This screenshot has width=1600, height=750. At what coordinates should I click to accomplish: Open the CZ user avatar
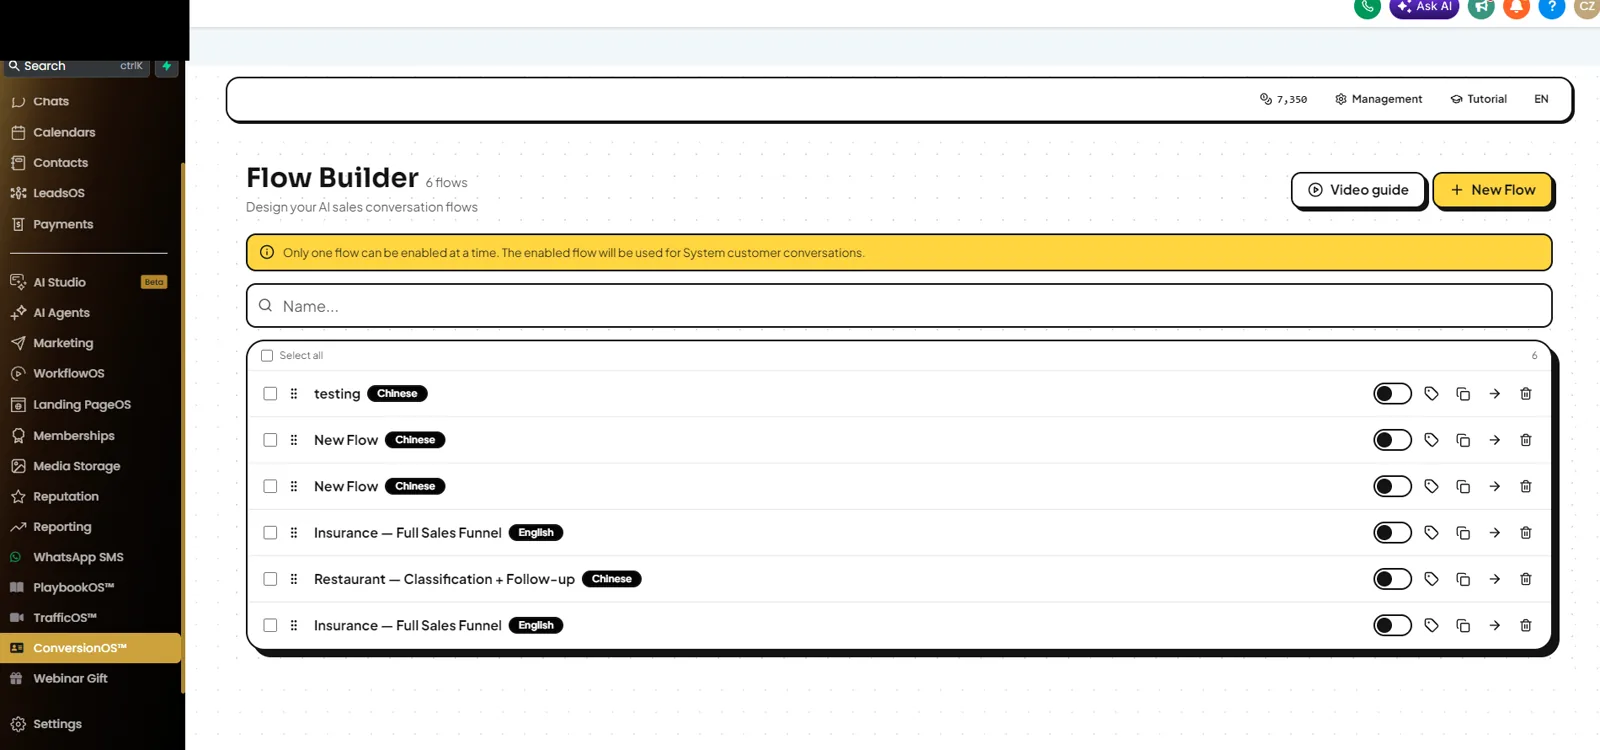coord(1587,7)
